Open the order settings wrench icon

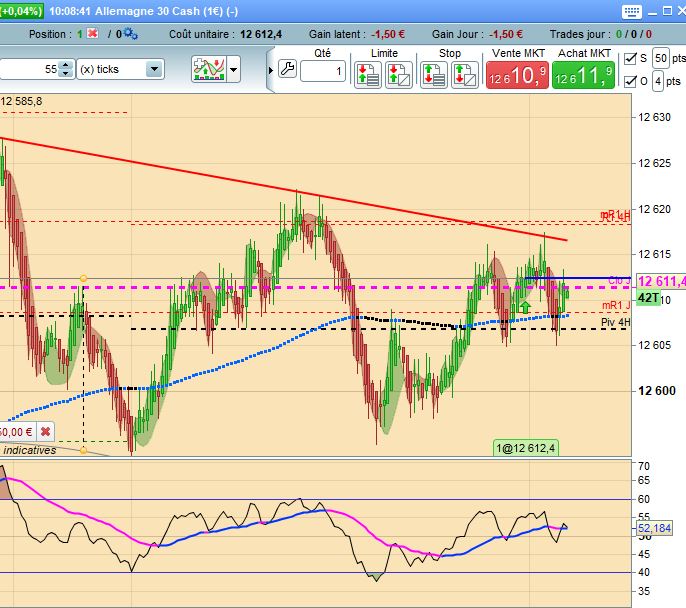click(287, 69)
